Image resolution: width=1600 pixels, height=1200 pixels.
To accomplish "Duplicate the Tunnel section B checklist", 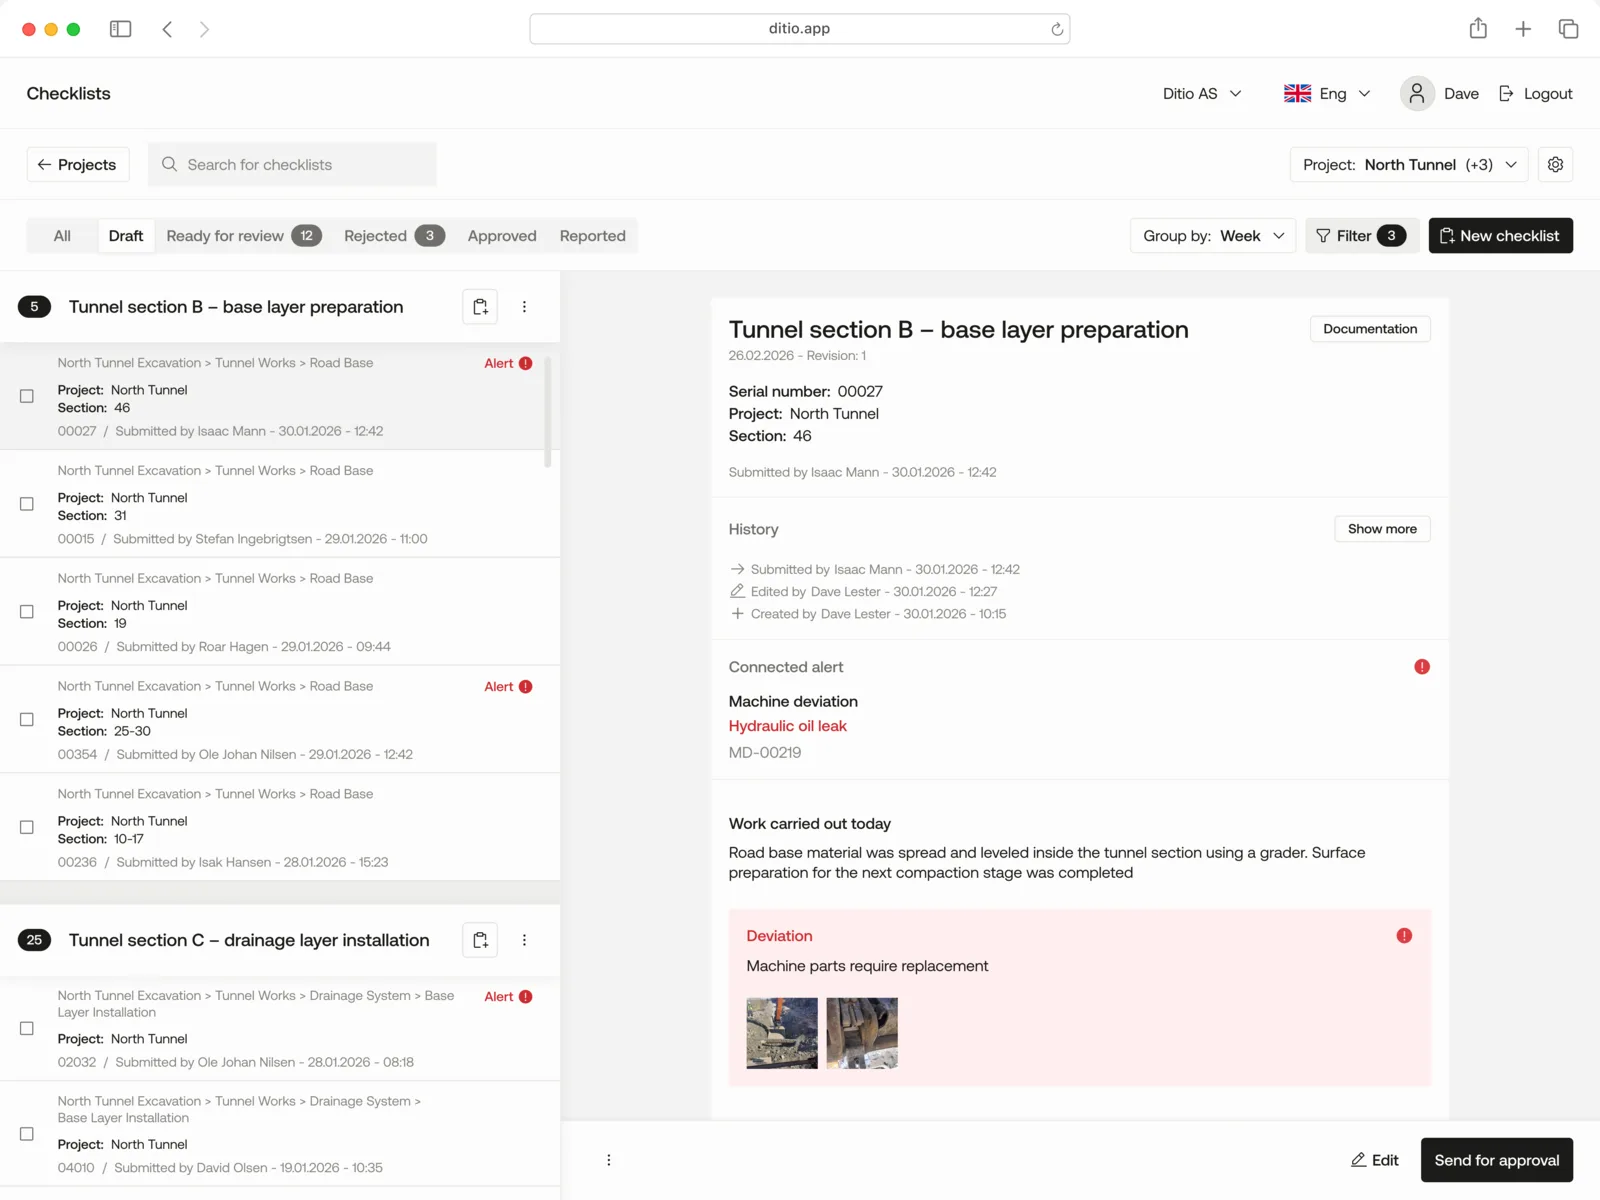I will (480, 306).
